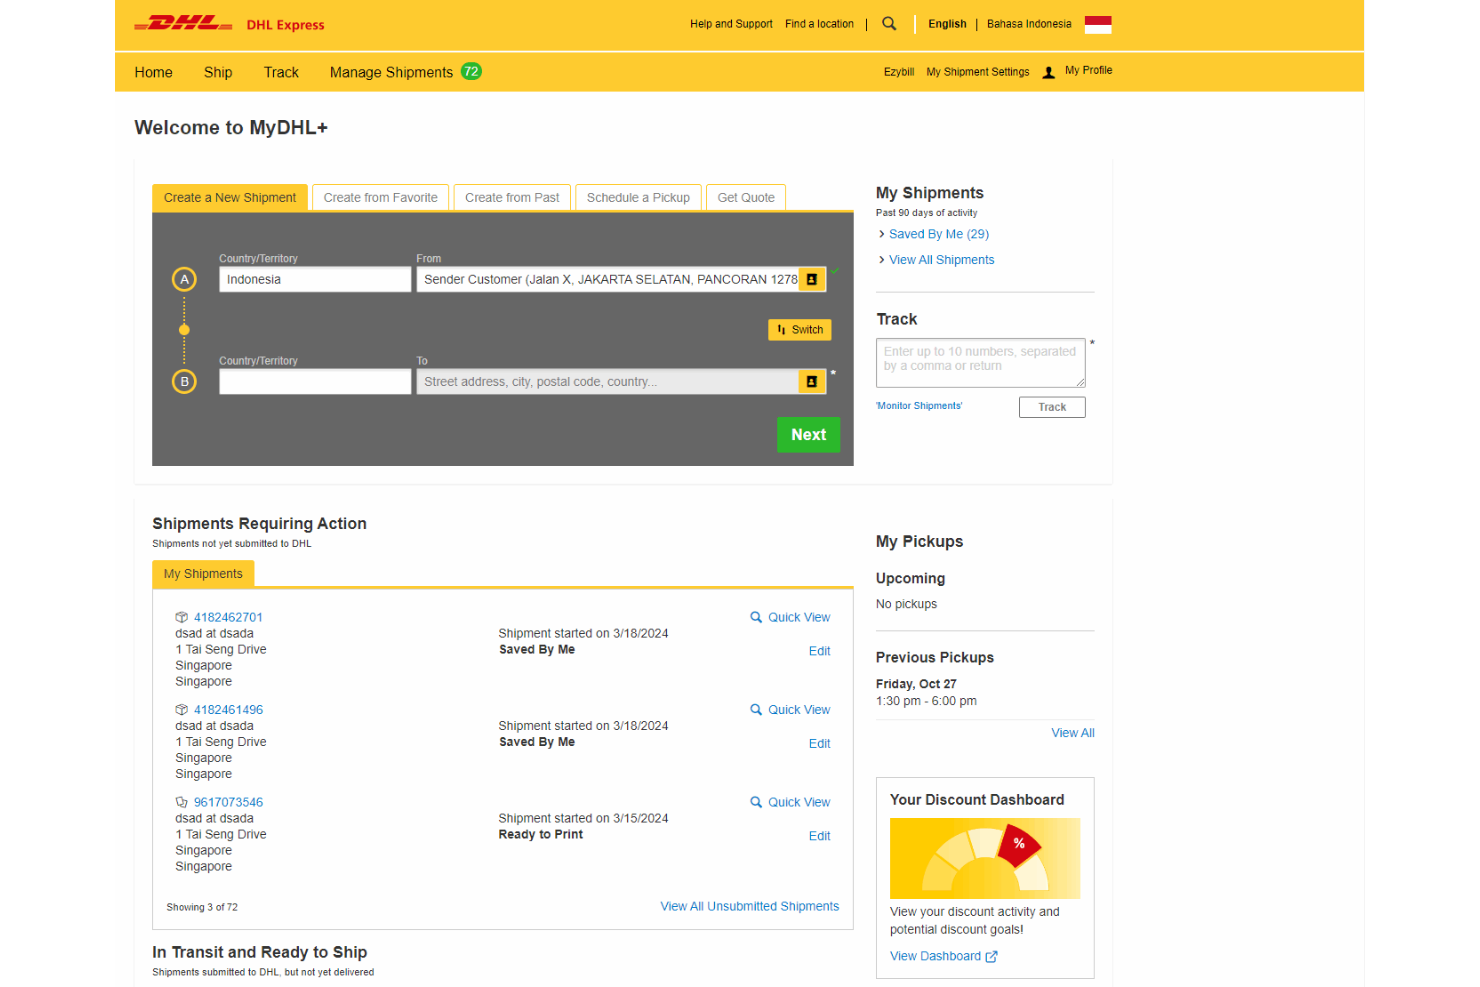Open the Ship menu
Image resolution: width=1480 pixels, height=987 pixels.
tap(218, 72)
